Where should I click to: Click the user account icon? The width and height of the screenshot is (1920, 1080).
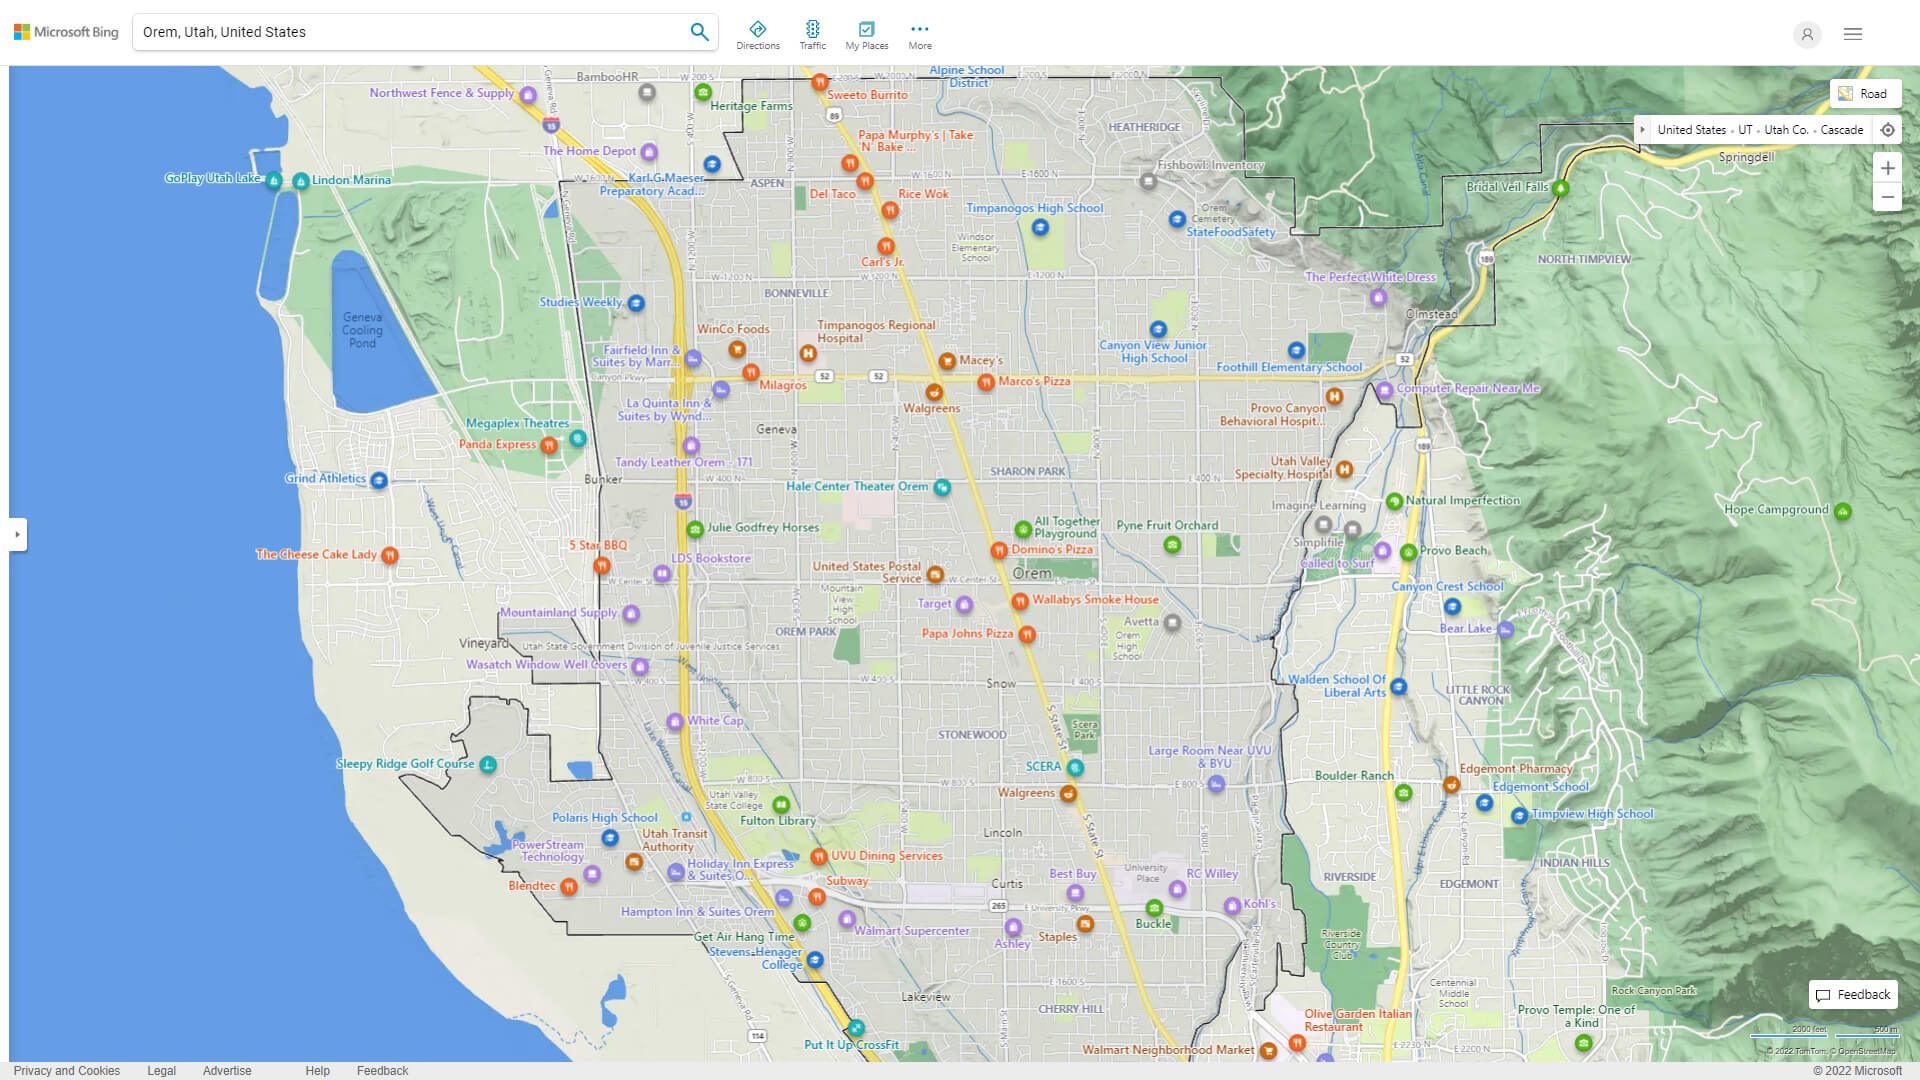tap(1806, 34)
